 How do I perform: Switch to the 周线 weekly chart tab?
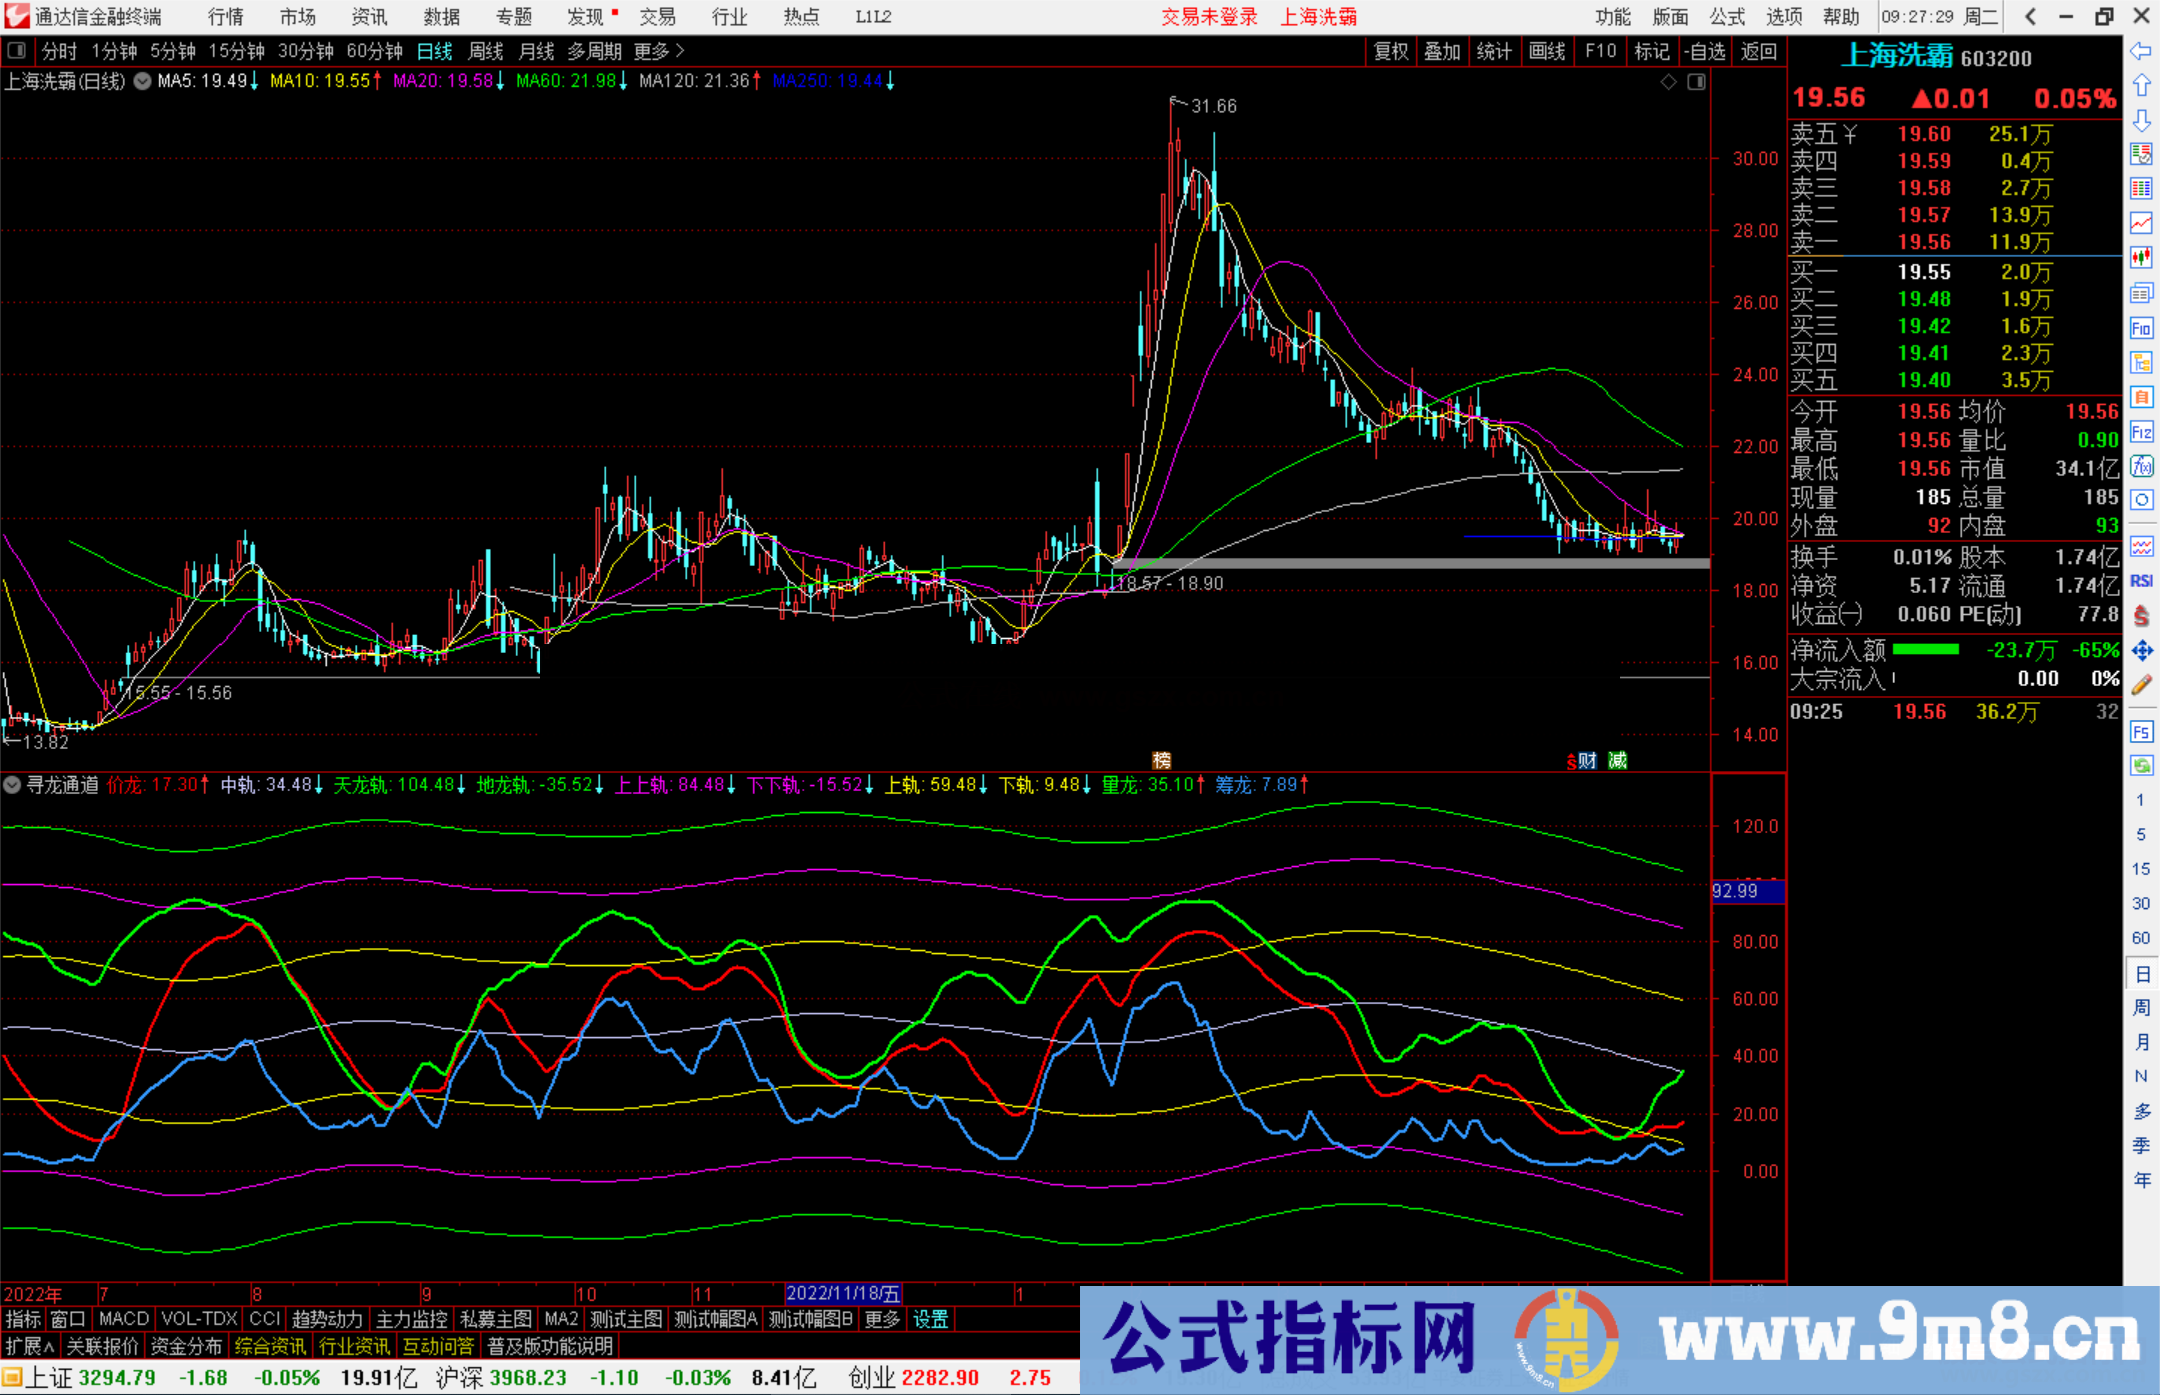pyautogui.click(x=486, y=51)
